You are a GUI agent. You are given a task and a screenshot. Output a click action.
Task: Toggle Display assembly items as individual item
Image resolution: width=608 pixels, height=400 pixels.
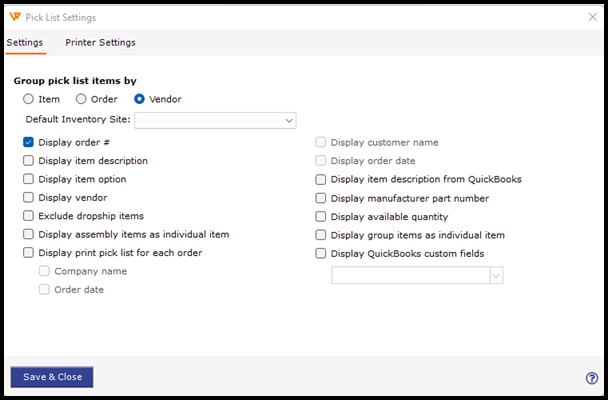29,235
